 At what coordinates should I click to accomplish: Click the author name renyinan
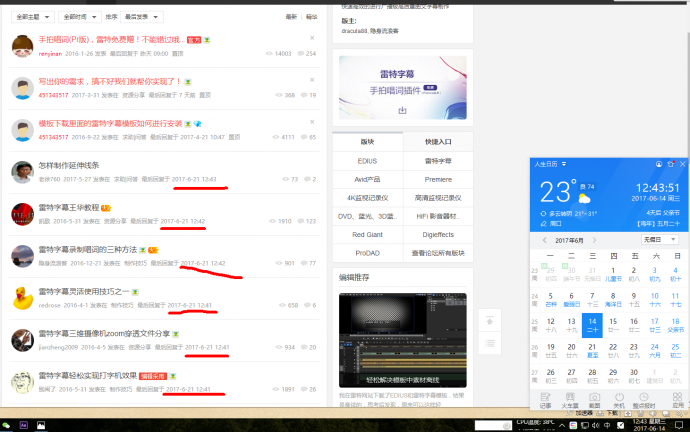(x=50, y=54)
